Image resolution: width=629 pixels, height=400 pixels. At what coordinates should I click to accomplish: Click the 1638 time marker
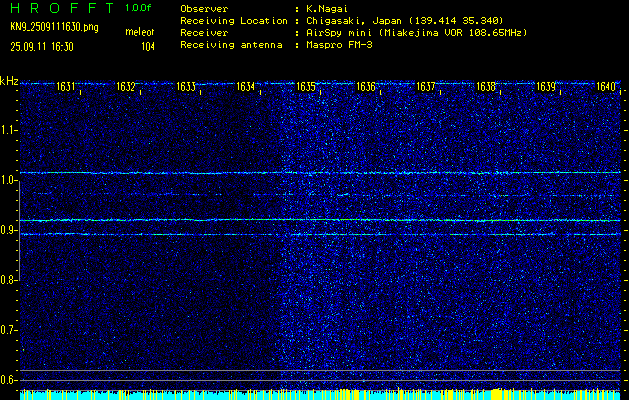[486, 87]
